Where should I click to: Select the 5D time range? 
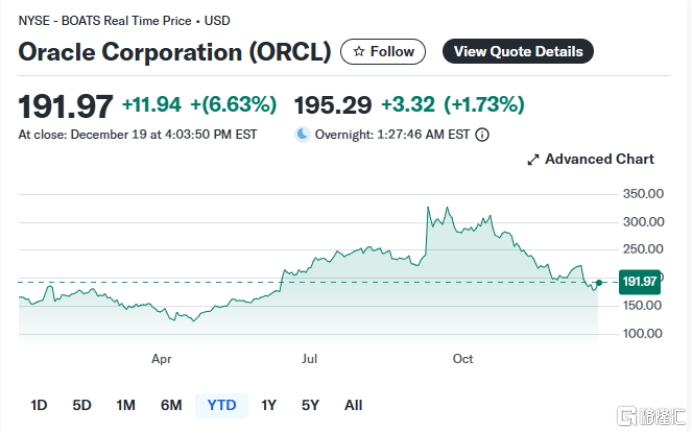point(82,405)
